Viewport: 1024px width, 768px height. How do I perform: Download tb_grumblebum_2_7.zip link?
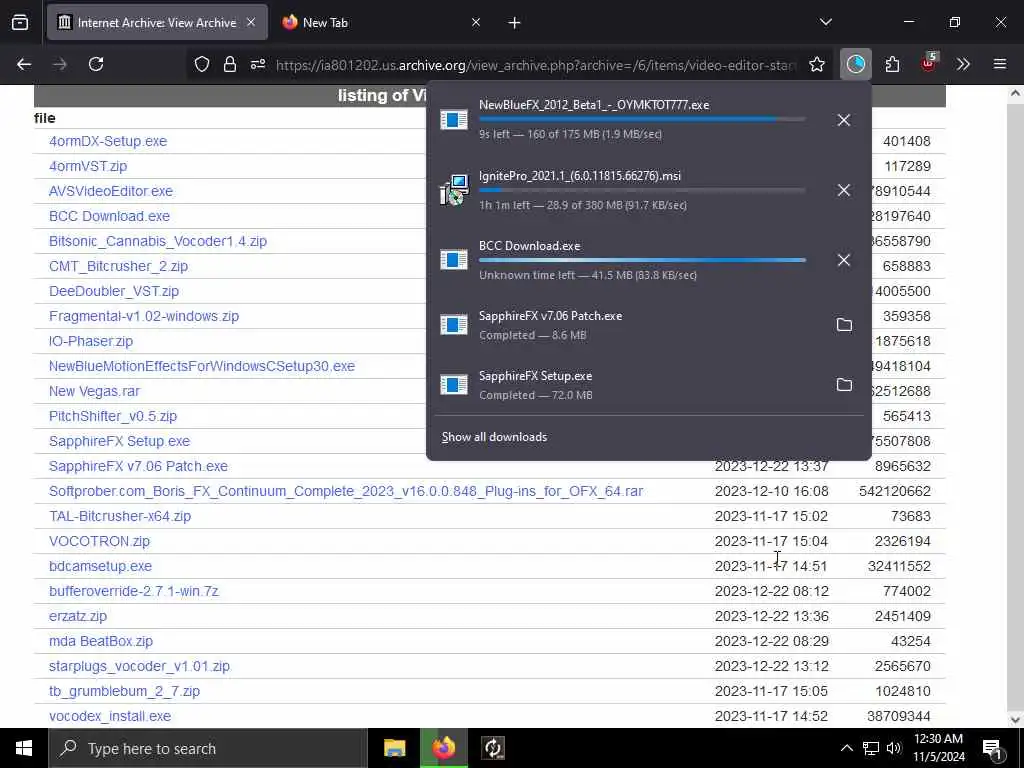point(124,691)
